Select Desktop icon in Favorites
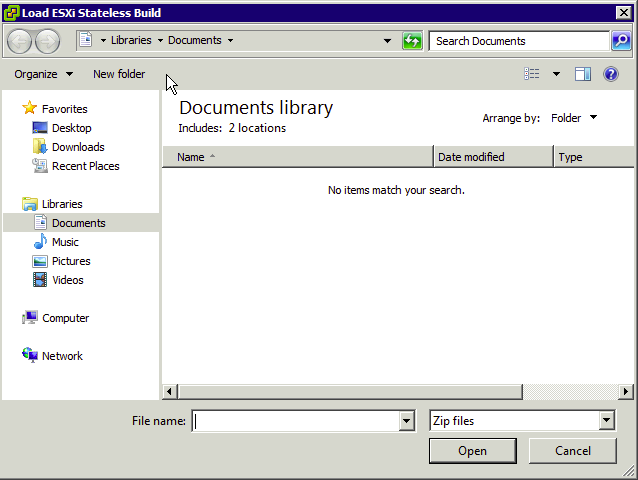 click(39, 128)
